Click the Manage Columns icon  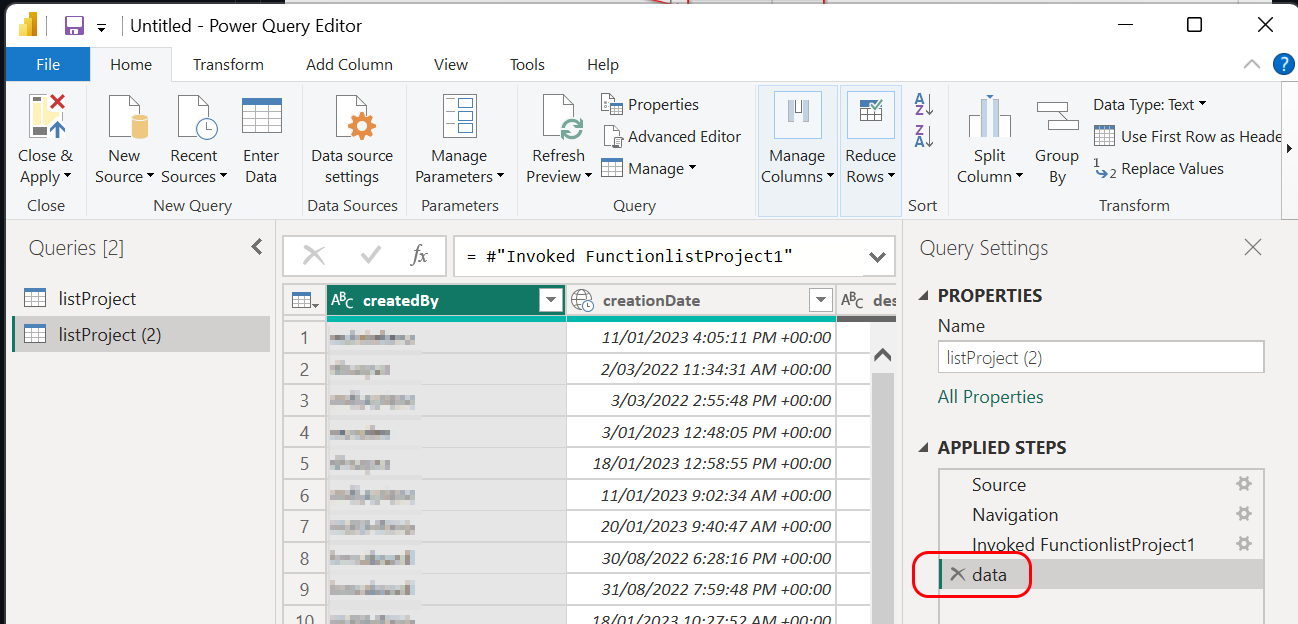point(798,116)
